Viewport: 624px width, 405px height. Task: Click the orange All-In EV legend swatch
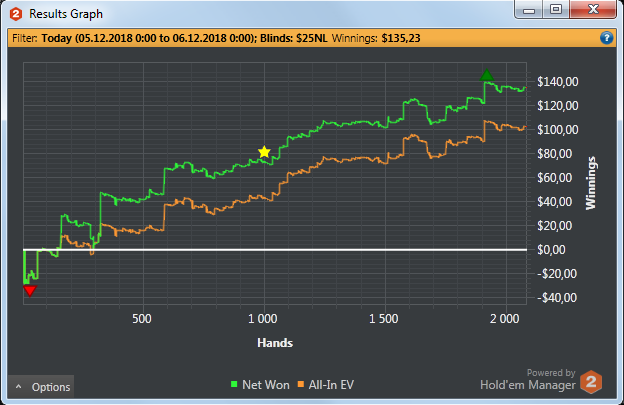click(301, 384)
